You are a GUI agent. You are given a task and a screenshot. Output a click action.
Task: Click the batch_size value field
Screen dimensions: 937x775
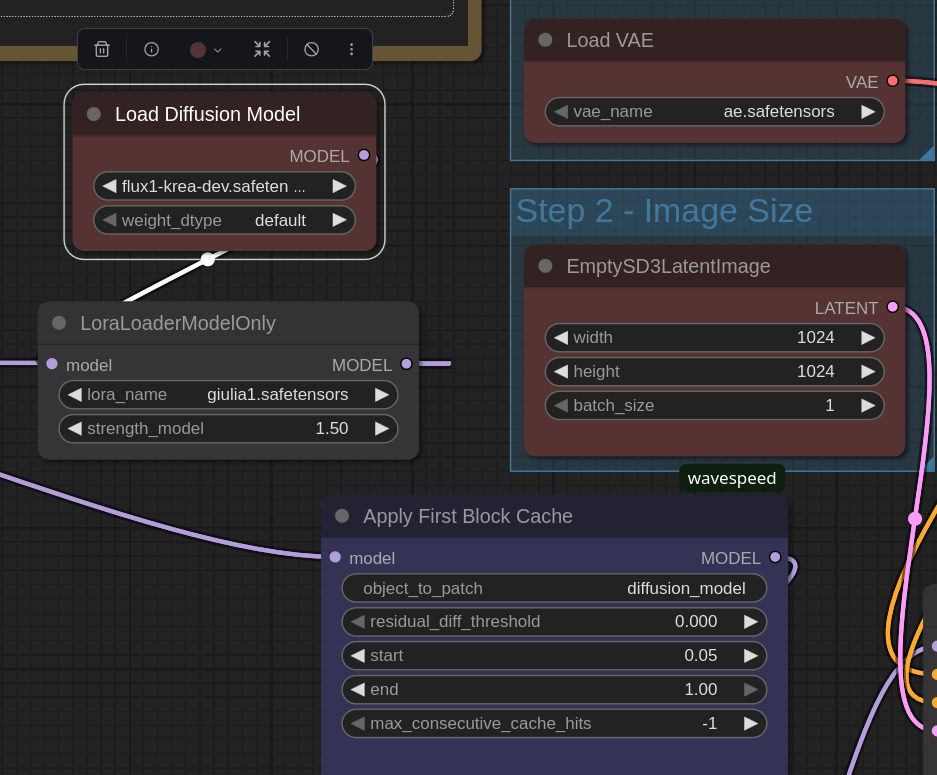[714, 406]
